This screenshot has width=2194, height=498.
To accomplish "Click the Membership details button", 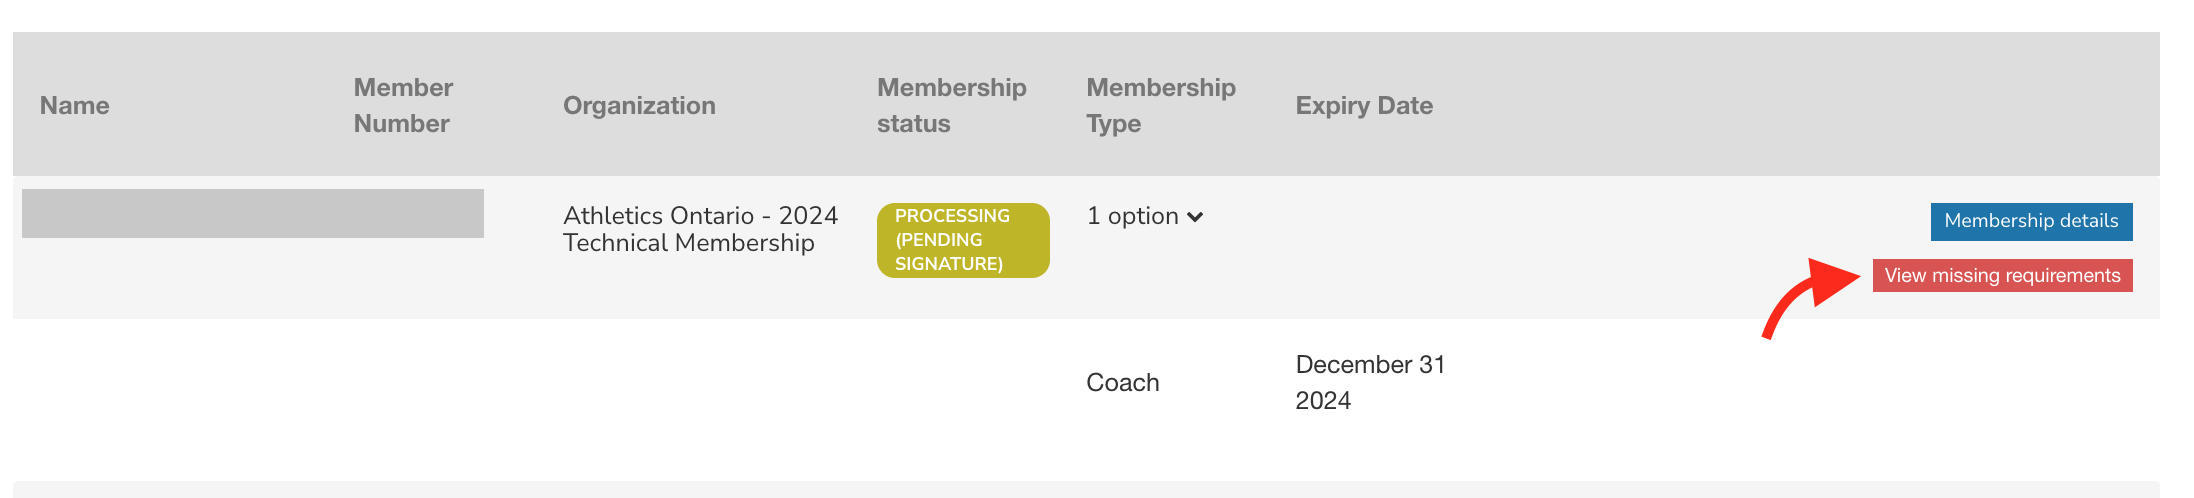I will click(x=2031, y=221).
